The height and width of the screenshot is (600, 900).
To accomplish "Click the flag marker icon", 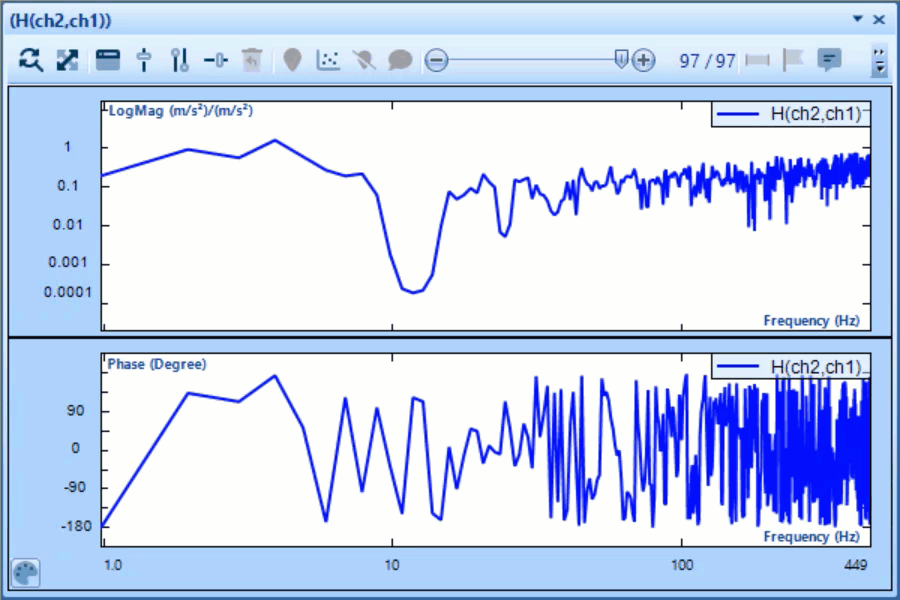I will (793, 61).
